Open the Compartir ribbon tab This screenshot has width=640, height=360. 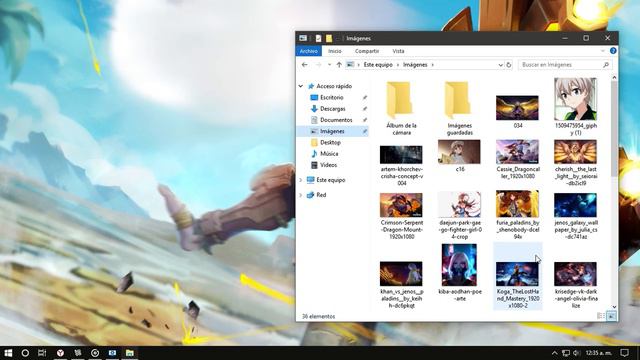click(x=367, y=51)
